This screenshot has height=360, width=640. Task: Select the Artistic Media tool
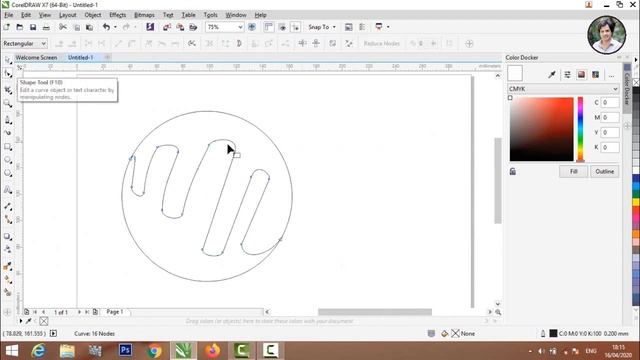pos(8,133)
